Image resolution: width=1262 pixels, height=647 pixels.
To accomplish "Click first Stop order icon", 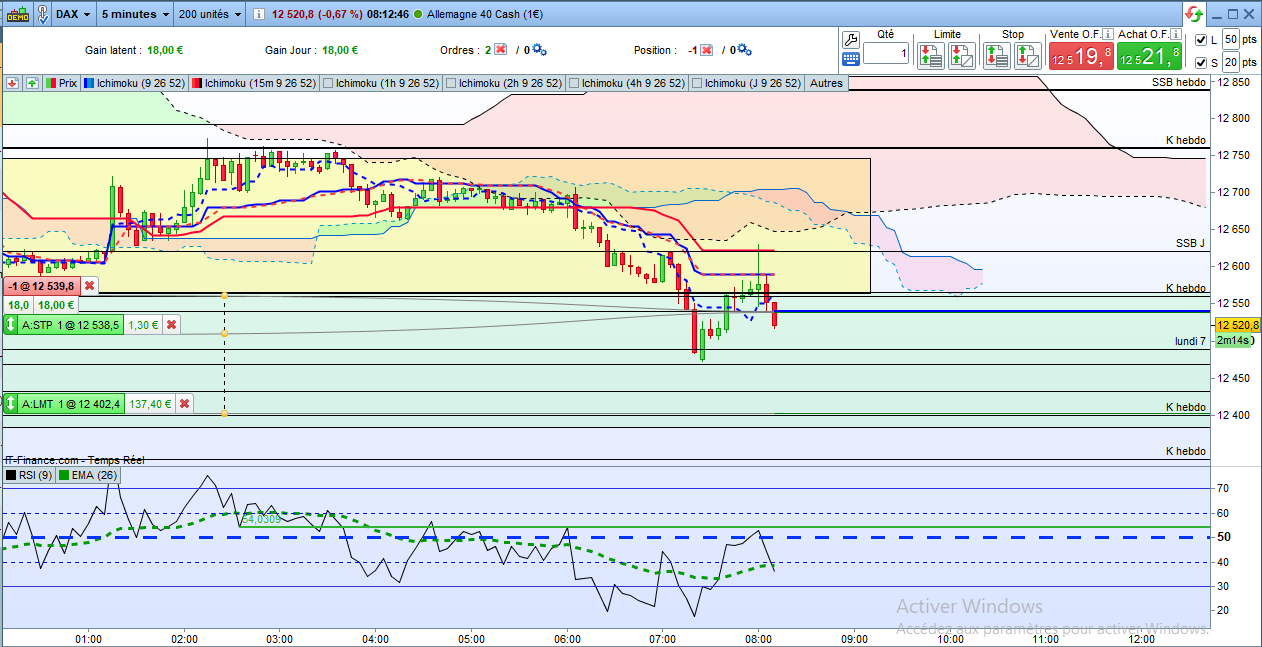I will [996, 55].
